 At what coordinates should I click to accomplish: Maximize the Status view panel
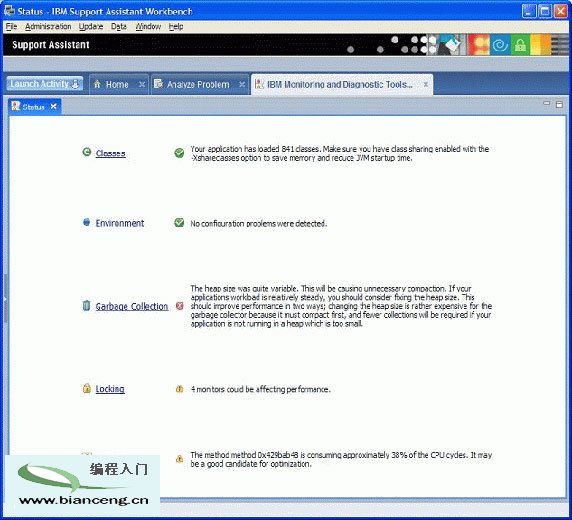(559, 104)
